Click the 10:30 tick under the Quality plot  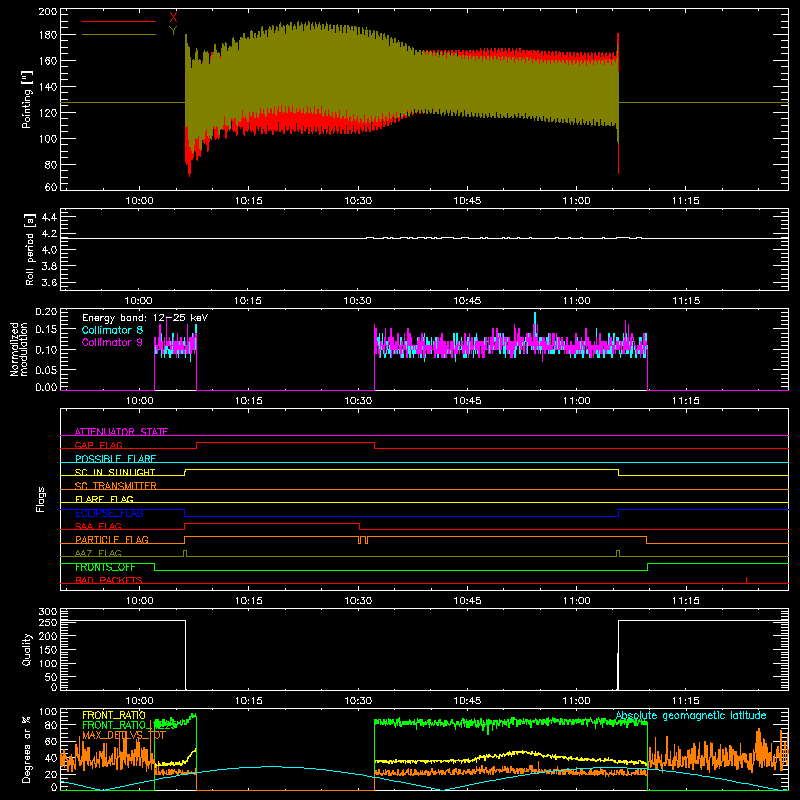pyautogui.click(x=358, y=701)
